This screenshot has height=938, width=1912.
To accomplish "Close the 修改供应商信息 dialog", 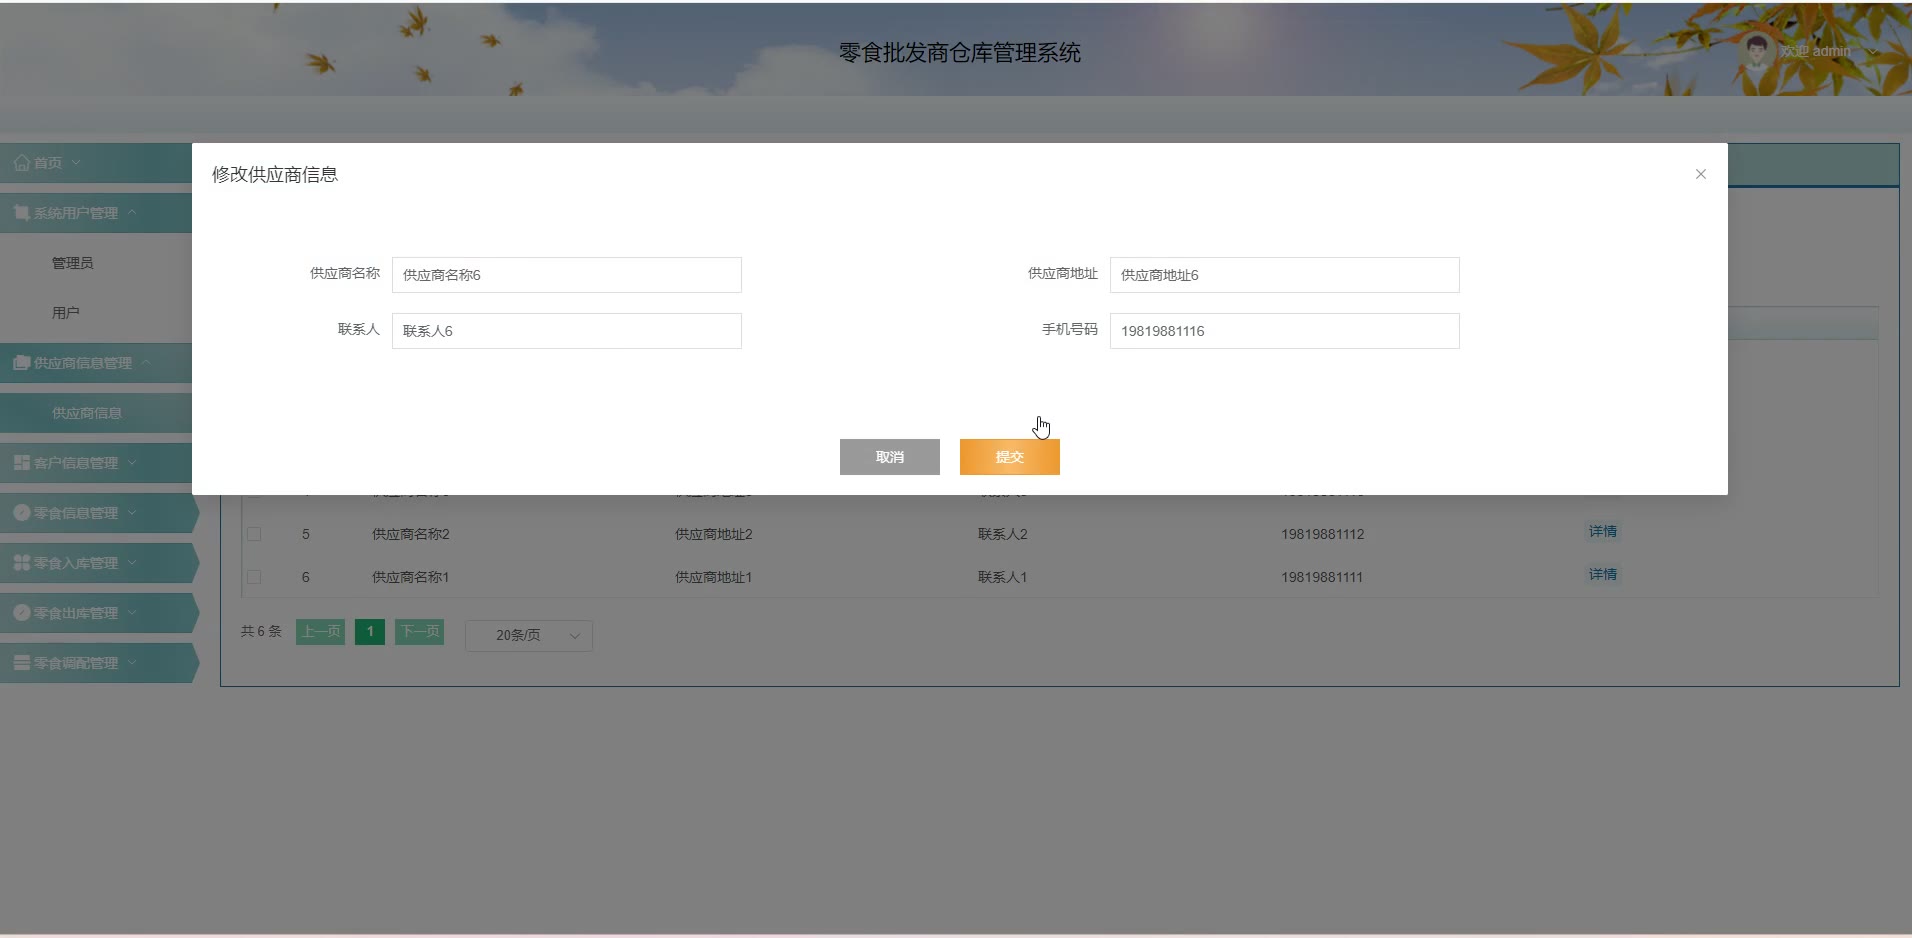I will (x=1700, y=174).
